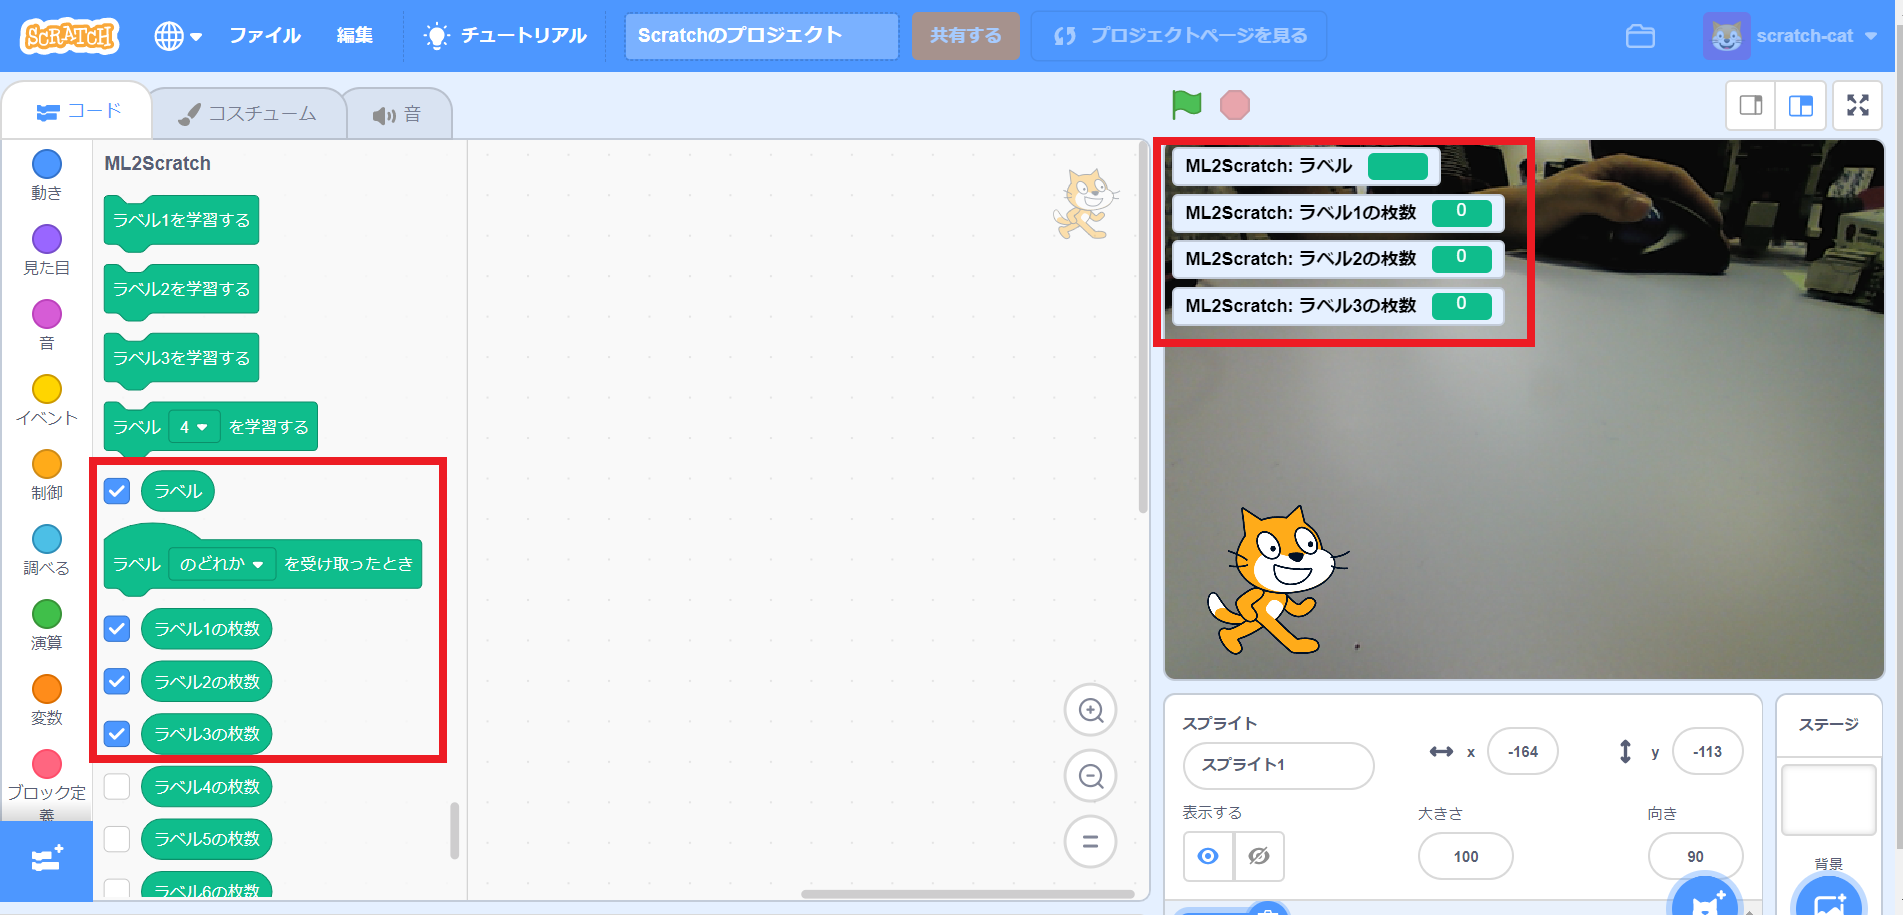Click the ML2Scratch: ラベル1の枚数 stage monitor
Viewport: 1903px width, 915px height.
click(1338, 213)
